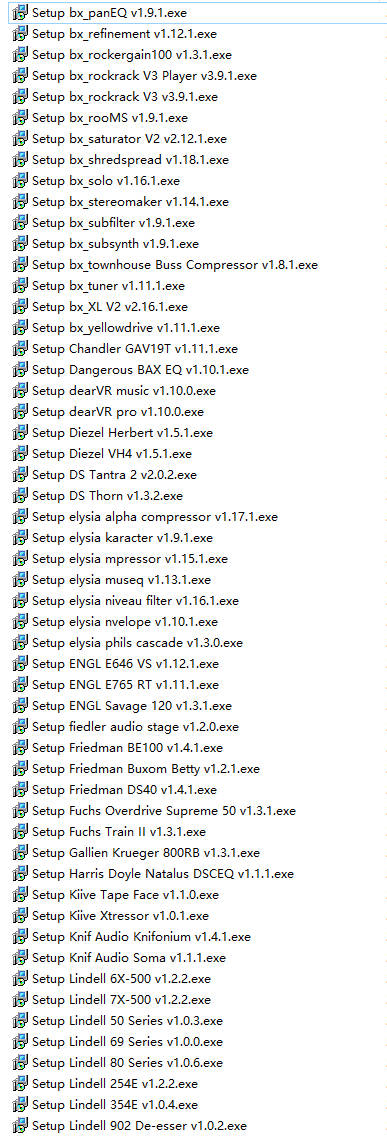387x1137 pixels.
Task: Click "Setup Lindell 50 Series v1.0.3.exe"
Action: pos(128,1022)
